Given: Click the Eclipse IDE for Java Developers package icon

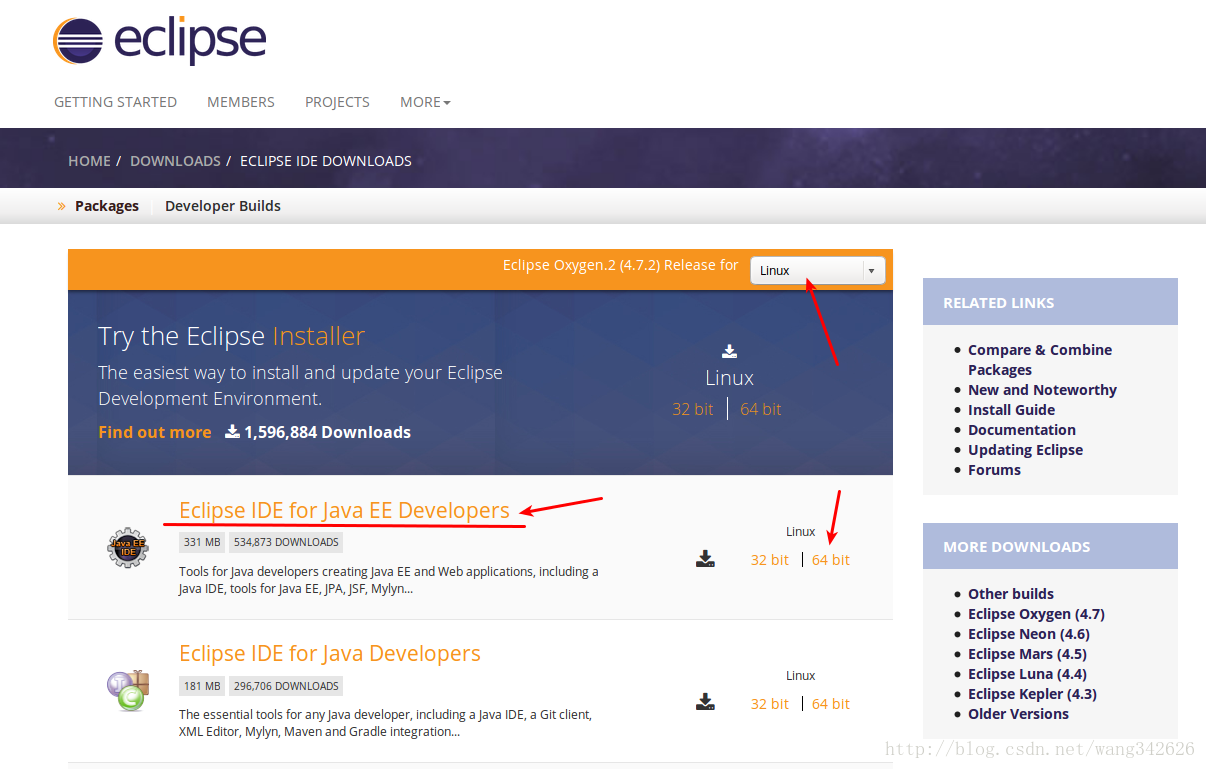Looking at the screenshot, I should click(127, 691).
